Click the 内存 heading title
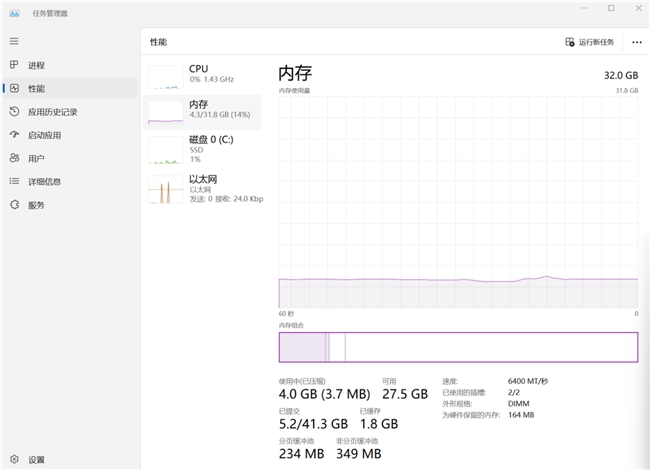Image resolution: width=650 pixels, height=470 pixels. 295,73
